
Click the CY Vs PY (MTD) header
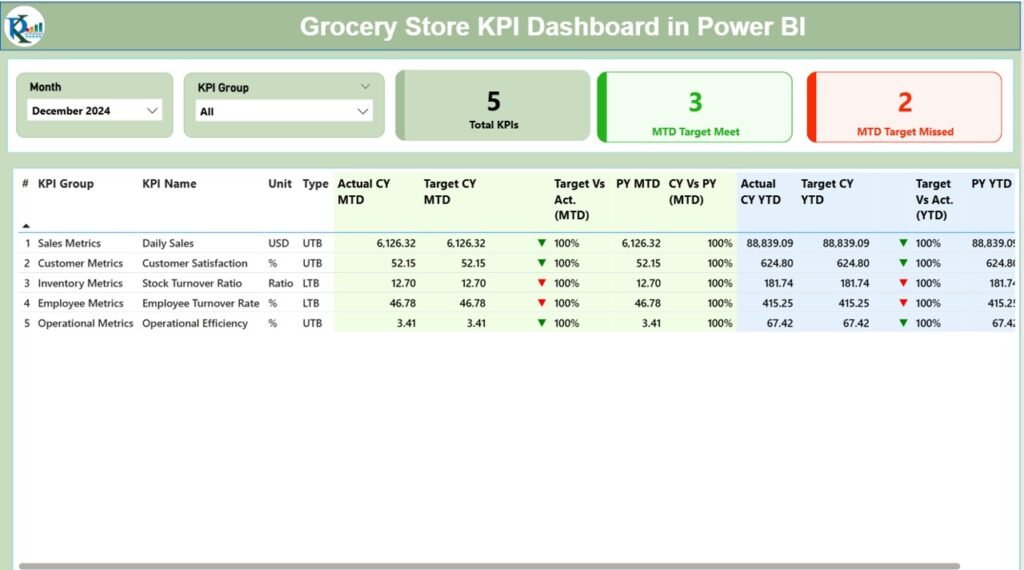click(x=692, y=192)
